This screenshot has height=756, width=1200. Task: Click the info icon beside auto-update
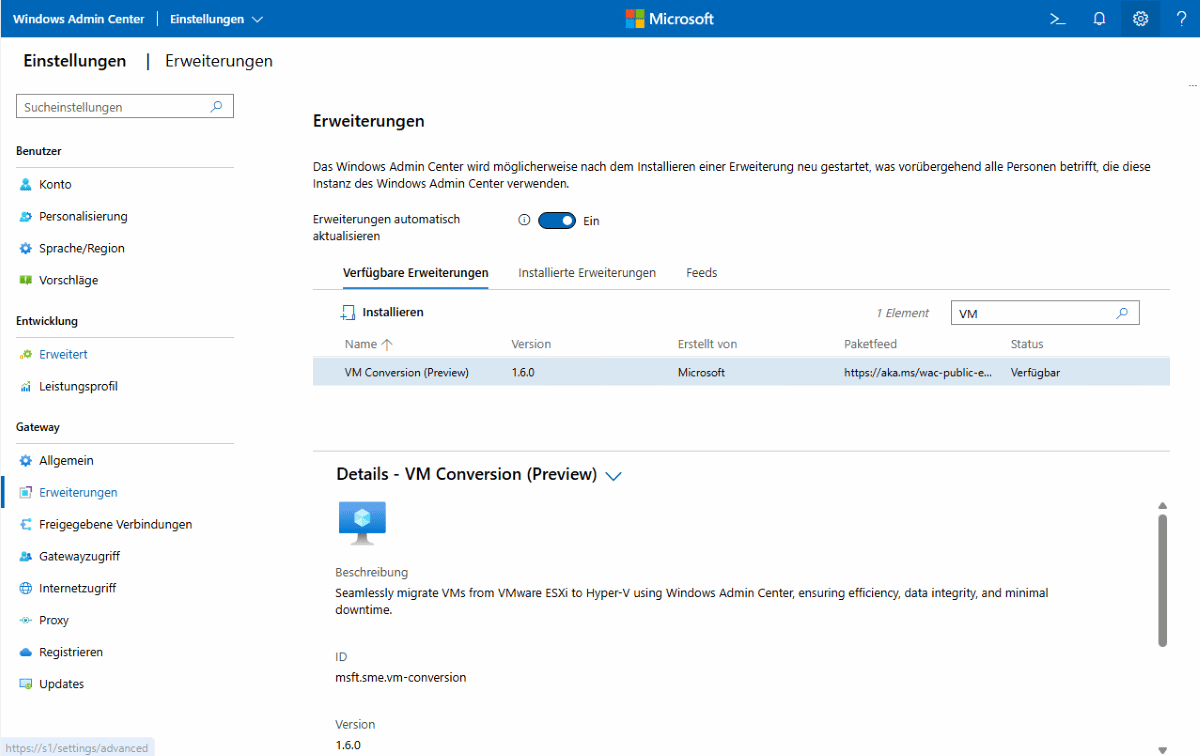pyautogui.click(x=524, y=221)
